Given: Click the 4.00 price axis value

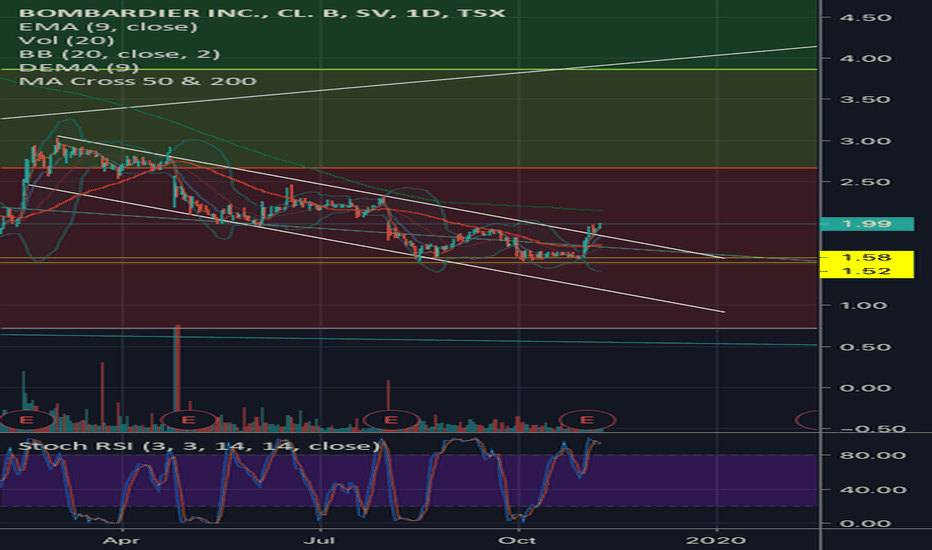Looking at the screenshot, I should (x=865, y=58).
